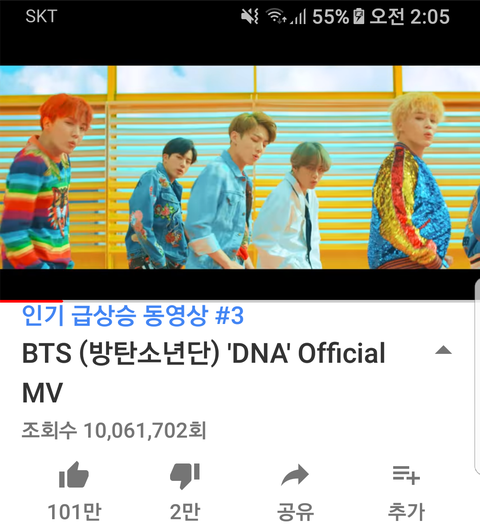Open trending videos #3 link
The height and width of the screenshot is (529, 480).
click(133, 316)
